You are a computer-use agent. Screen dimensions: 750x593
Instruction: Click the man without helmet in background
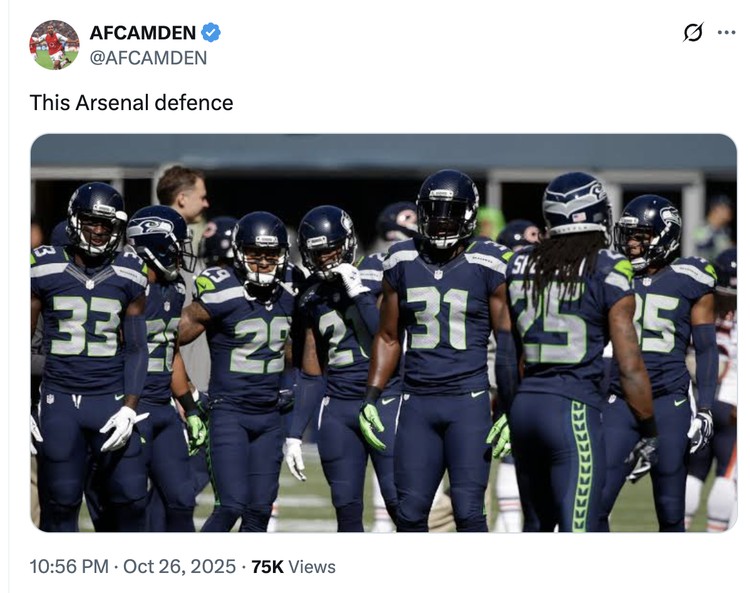point(183,192)
